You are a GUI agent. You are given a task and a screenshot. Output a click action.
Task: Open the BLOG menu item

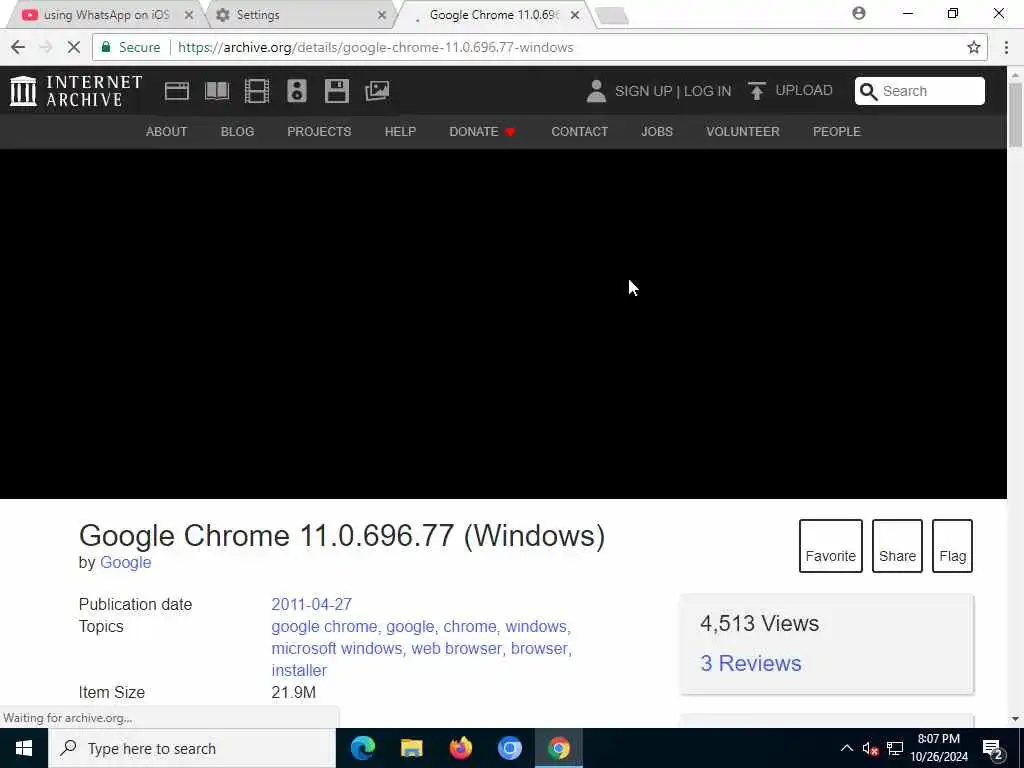click(238, 132)
